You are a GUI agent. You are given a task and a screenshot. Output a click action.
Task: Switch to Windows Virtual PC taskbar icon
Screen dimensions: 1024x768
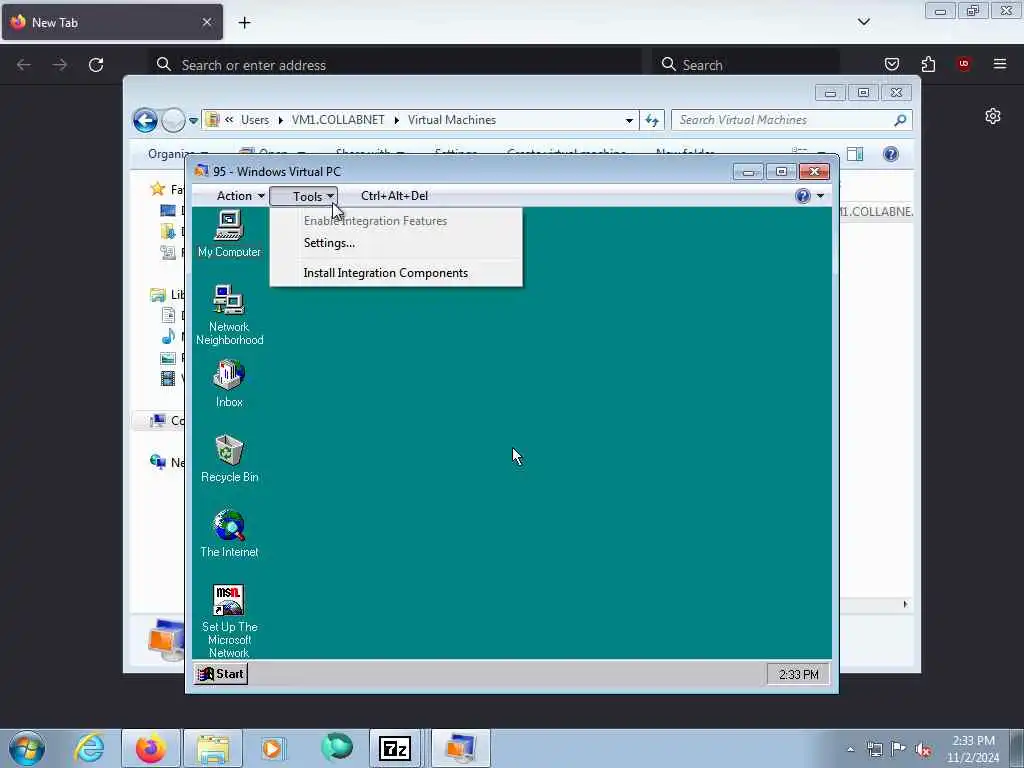(x=460, y=748)
